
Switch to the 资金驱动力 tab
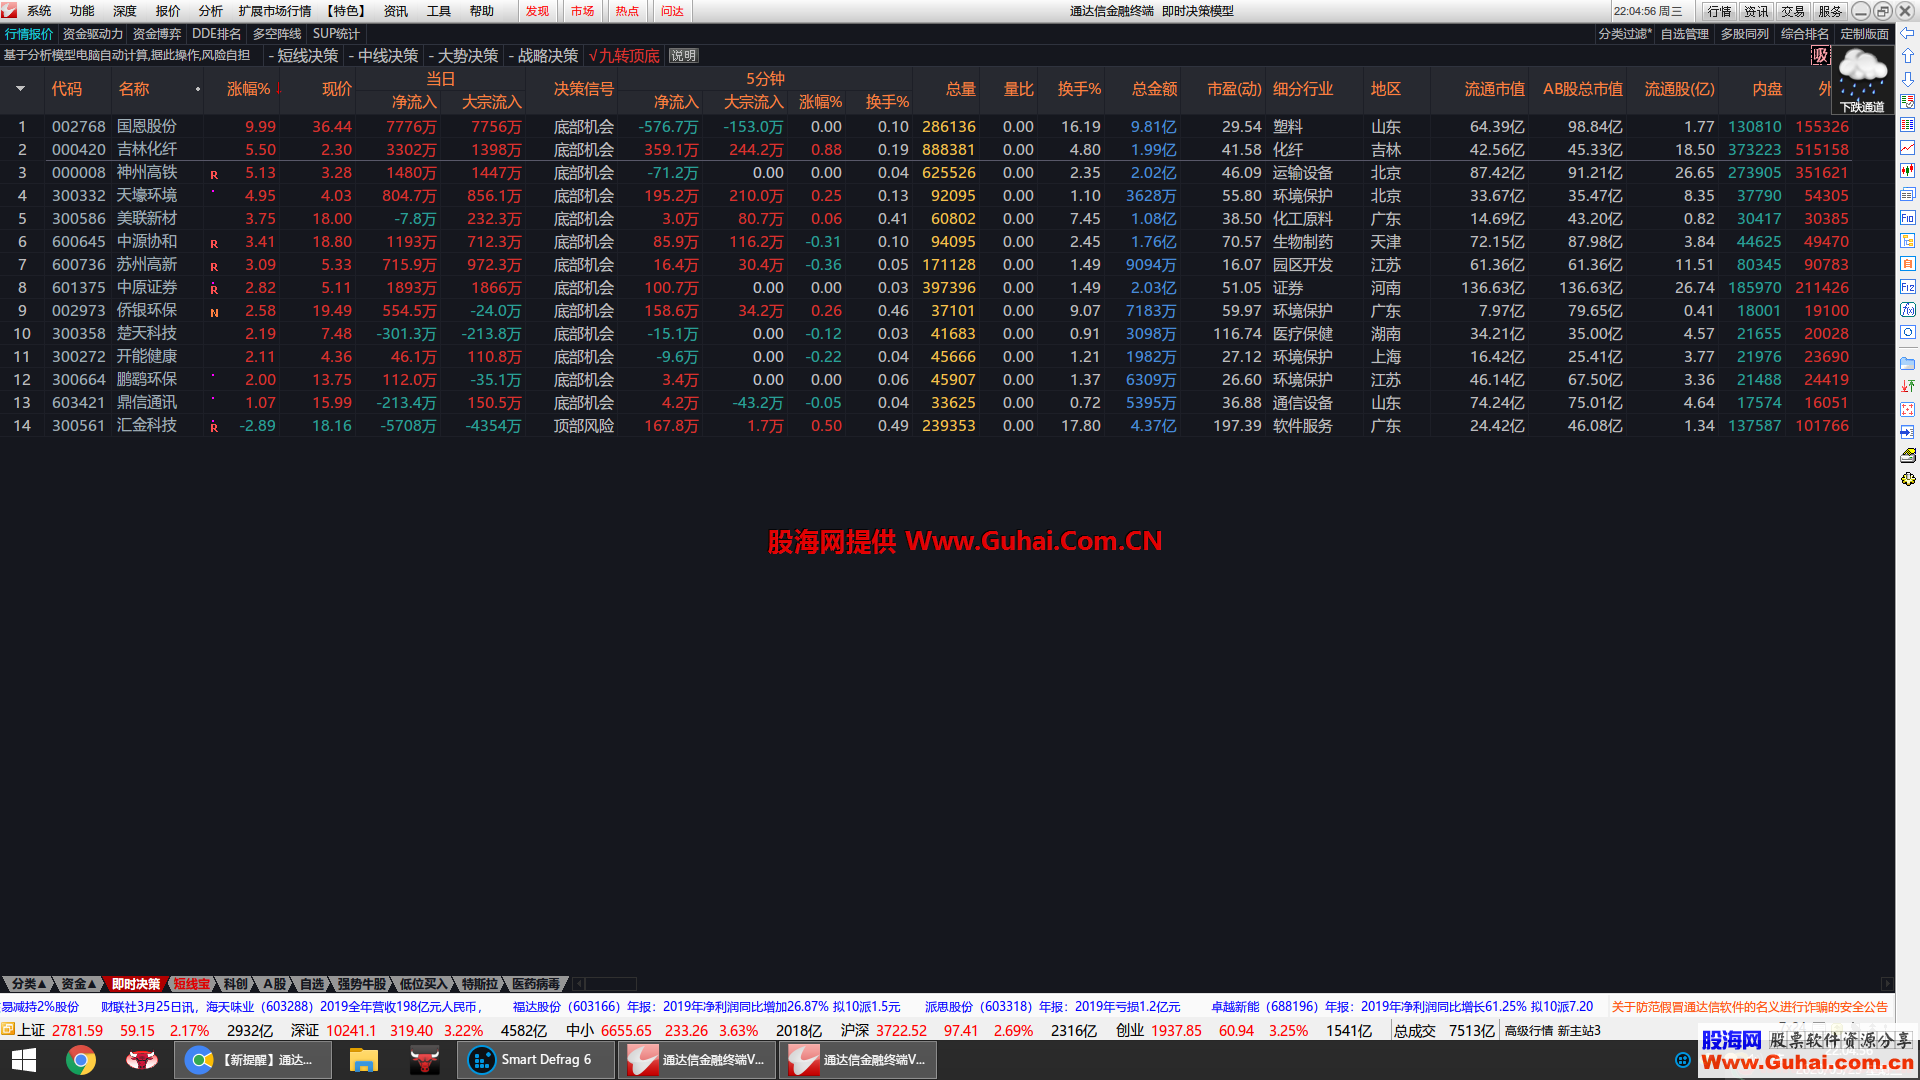pos(93,34)
